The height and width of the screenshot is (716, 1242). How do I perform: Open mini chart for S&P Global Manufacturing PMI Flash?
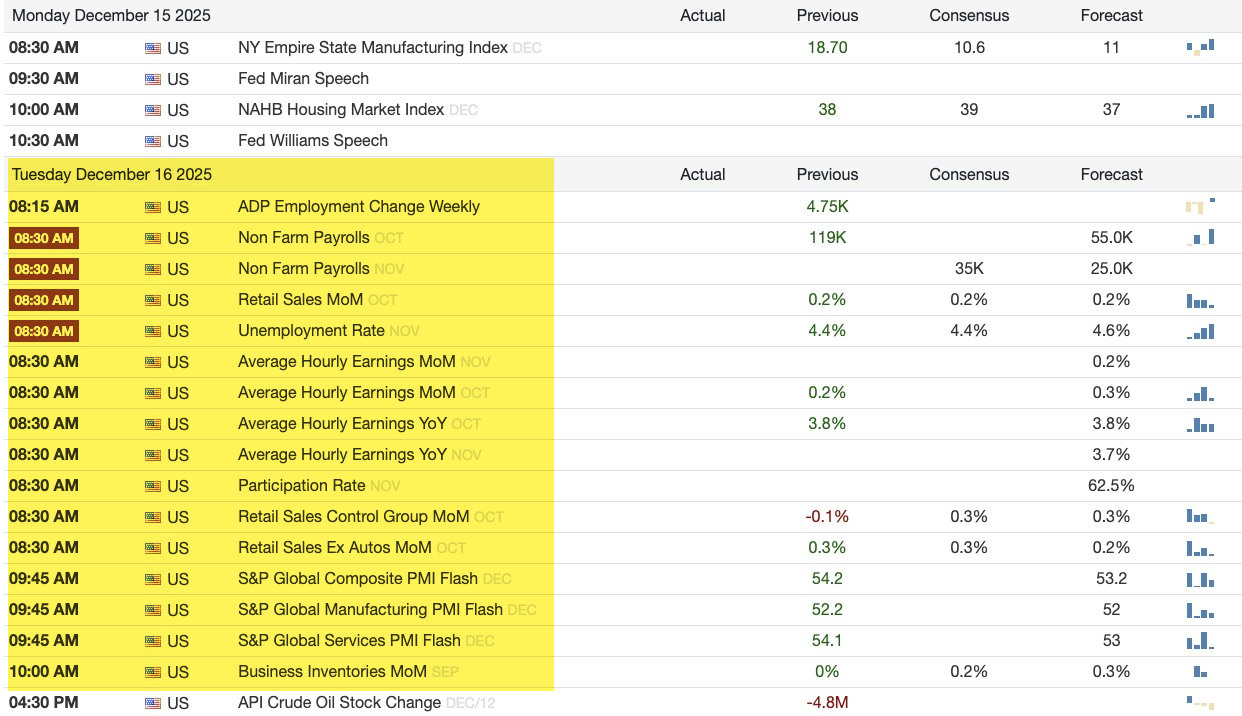(x=1200, y=610)
